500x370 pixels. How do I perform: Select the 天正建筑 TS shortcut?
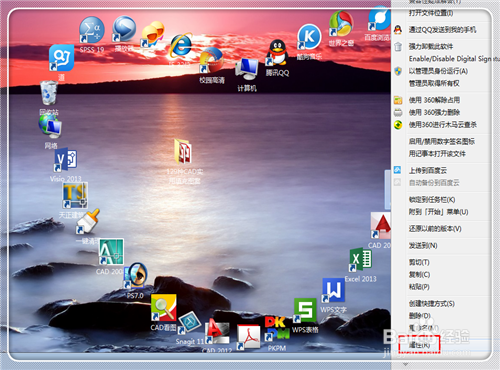pyautogui.click(x=75, y=200)
